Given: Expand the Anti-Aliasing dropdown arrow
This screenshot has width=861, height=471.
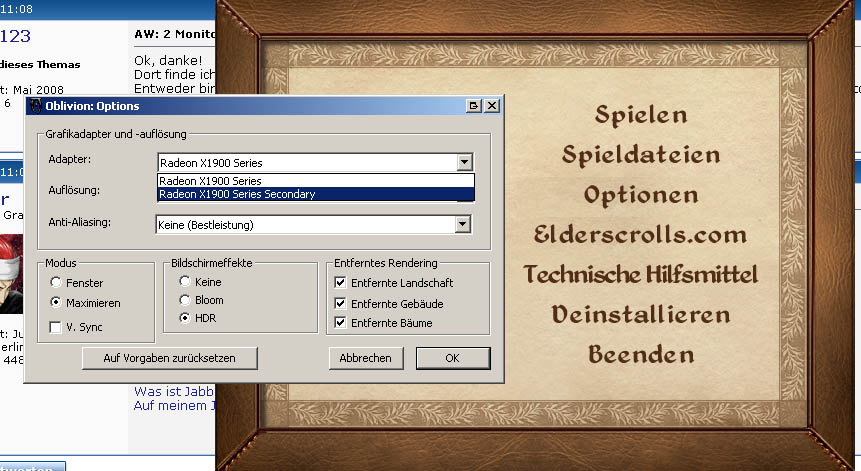Looking at the screenshot, I should point(463,224).
